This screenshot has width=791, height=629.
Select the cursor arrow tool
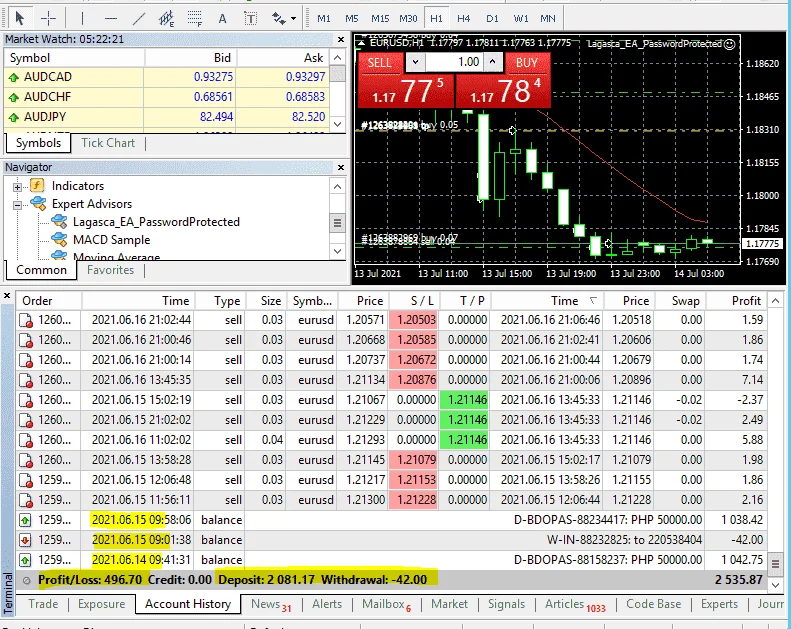pyautogui.click(x=20, y=19)
